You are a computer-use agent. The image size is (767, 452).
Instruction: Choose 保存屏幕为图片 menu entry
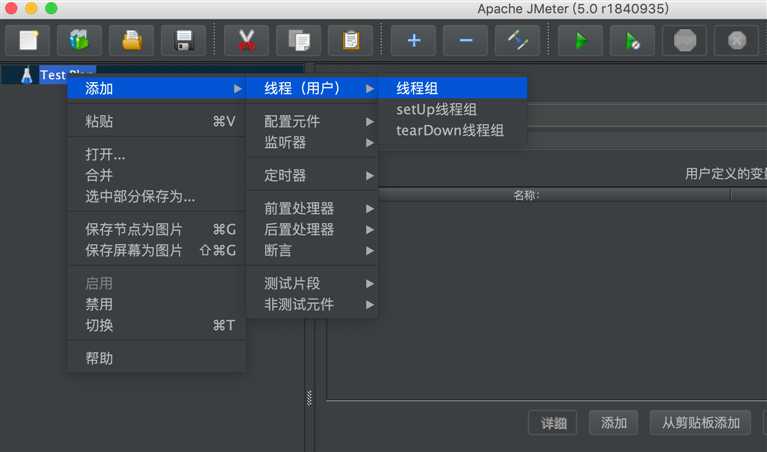pos(156,250)
